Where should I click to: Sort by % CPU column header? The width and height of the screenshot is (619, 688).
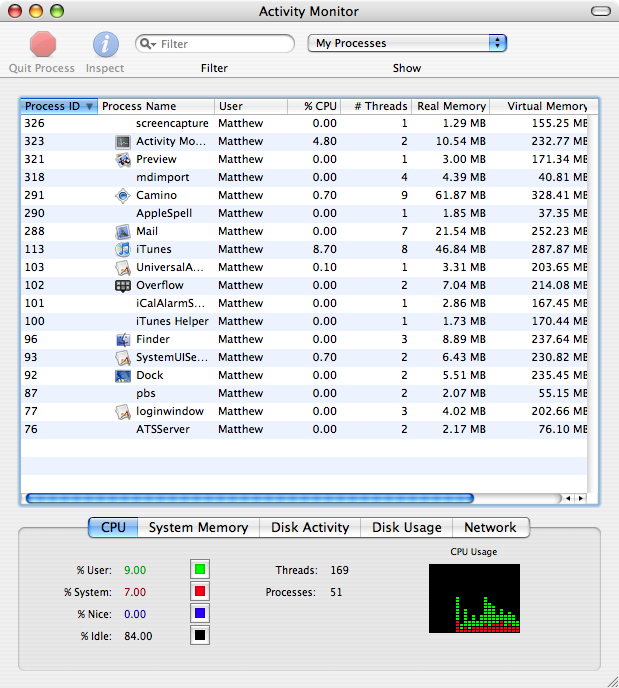314,106
